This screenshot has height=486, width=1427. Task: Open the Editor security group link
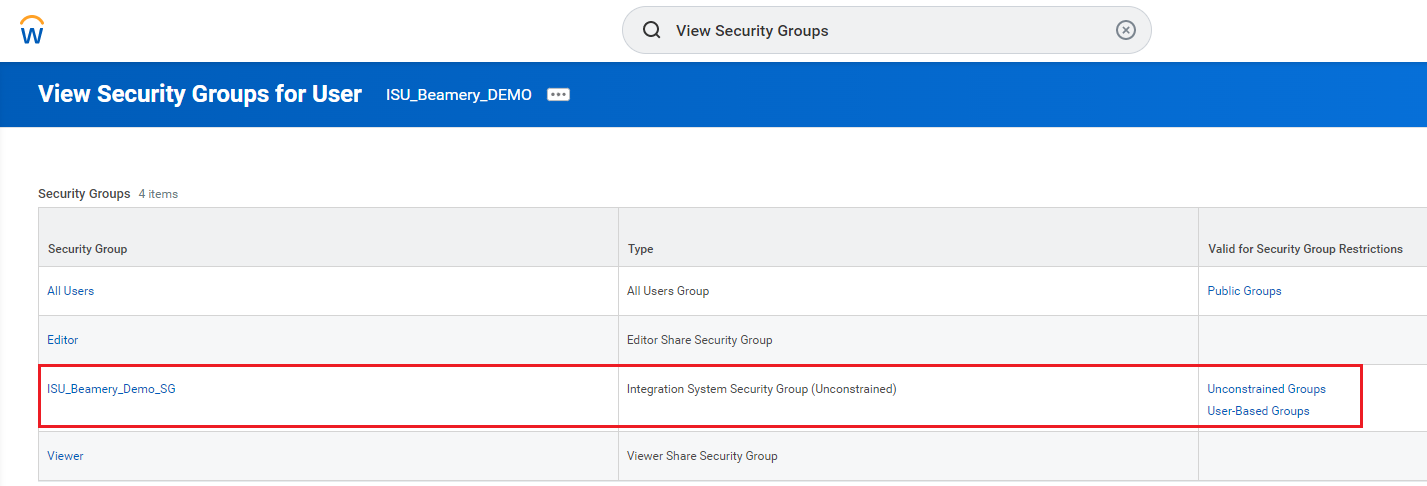(63, 340)
